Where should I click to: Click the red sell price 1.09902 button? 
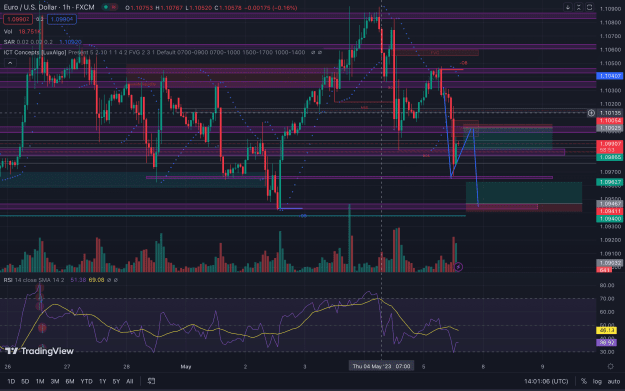[18, 19]
